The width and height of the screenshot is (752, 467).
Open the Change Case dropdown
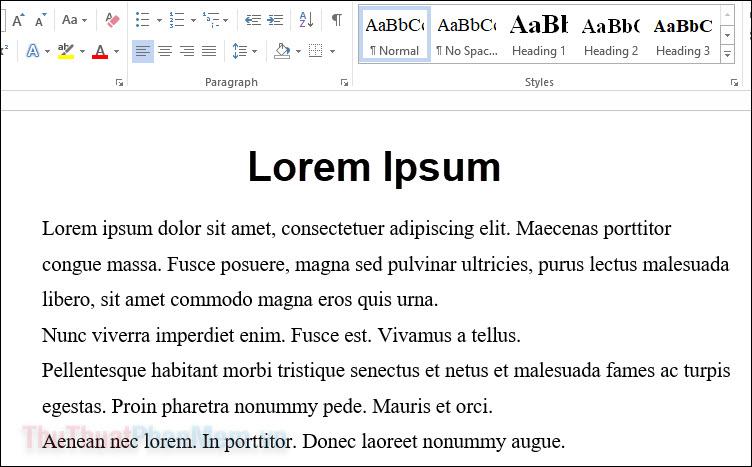(73, 20)
